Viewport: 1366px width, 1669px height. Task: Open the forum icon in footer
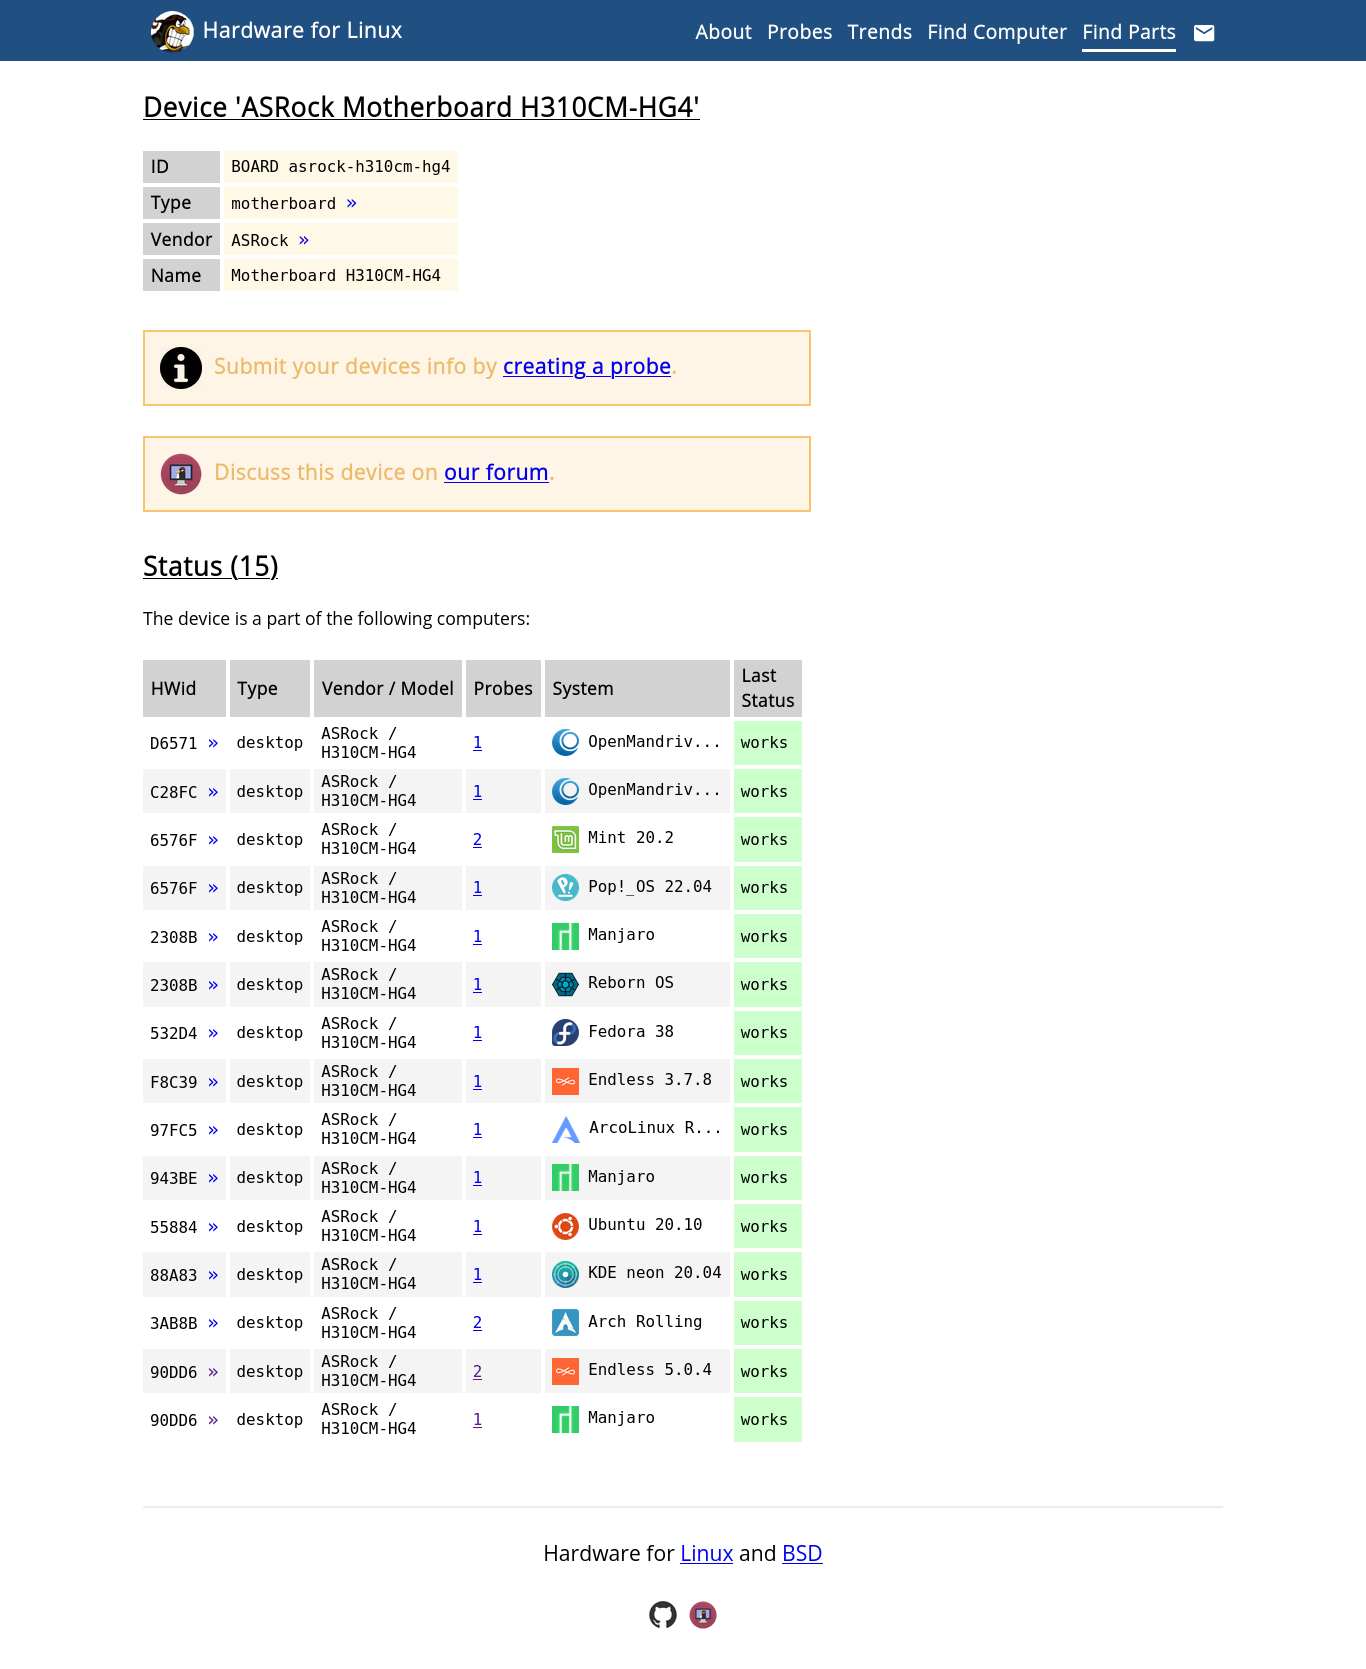[x=703, y=1615]
